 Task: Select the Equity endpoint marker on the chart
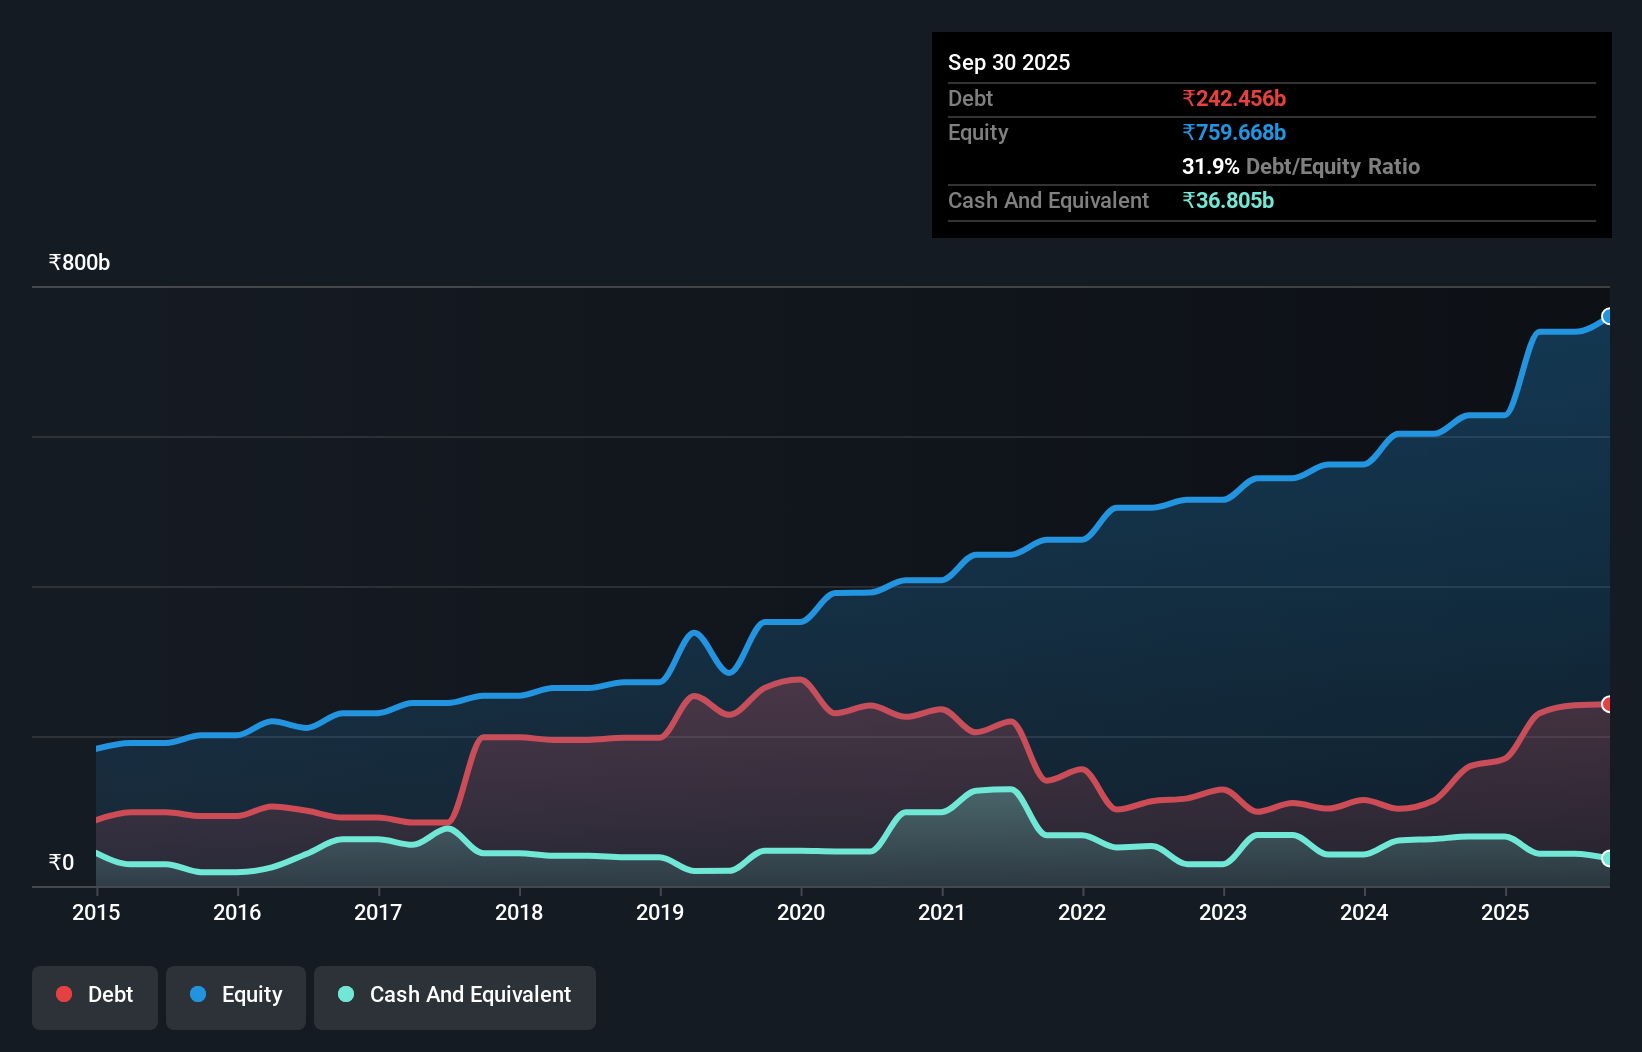(1608, 317)
